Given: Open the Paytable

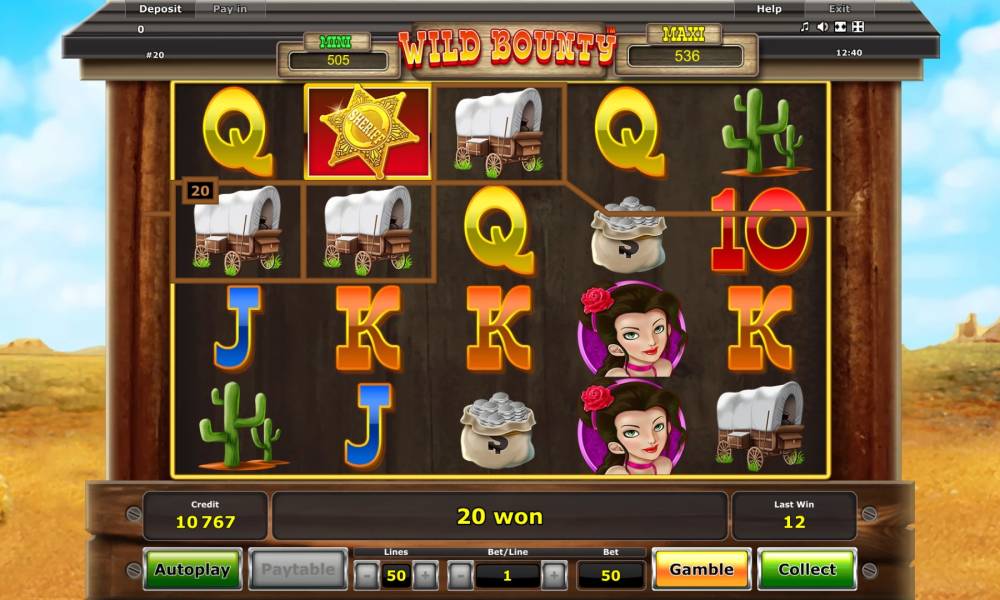Looking at the screenshot, I should tap(298, 569).
